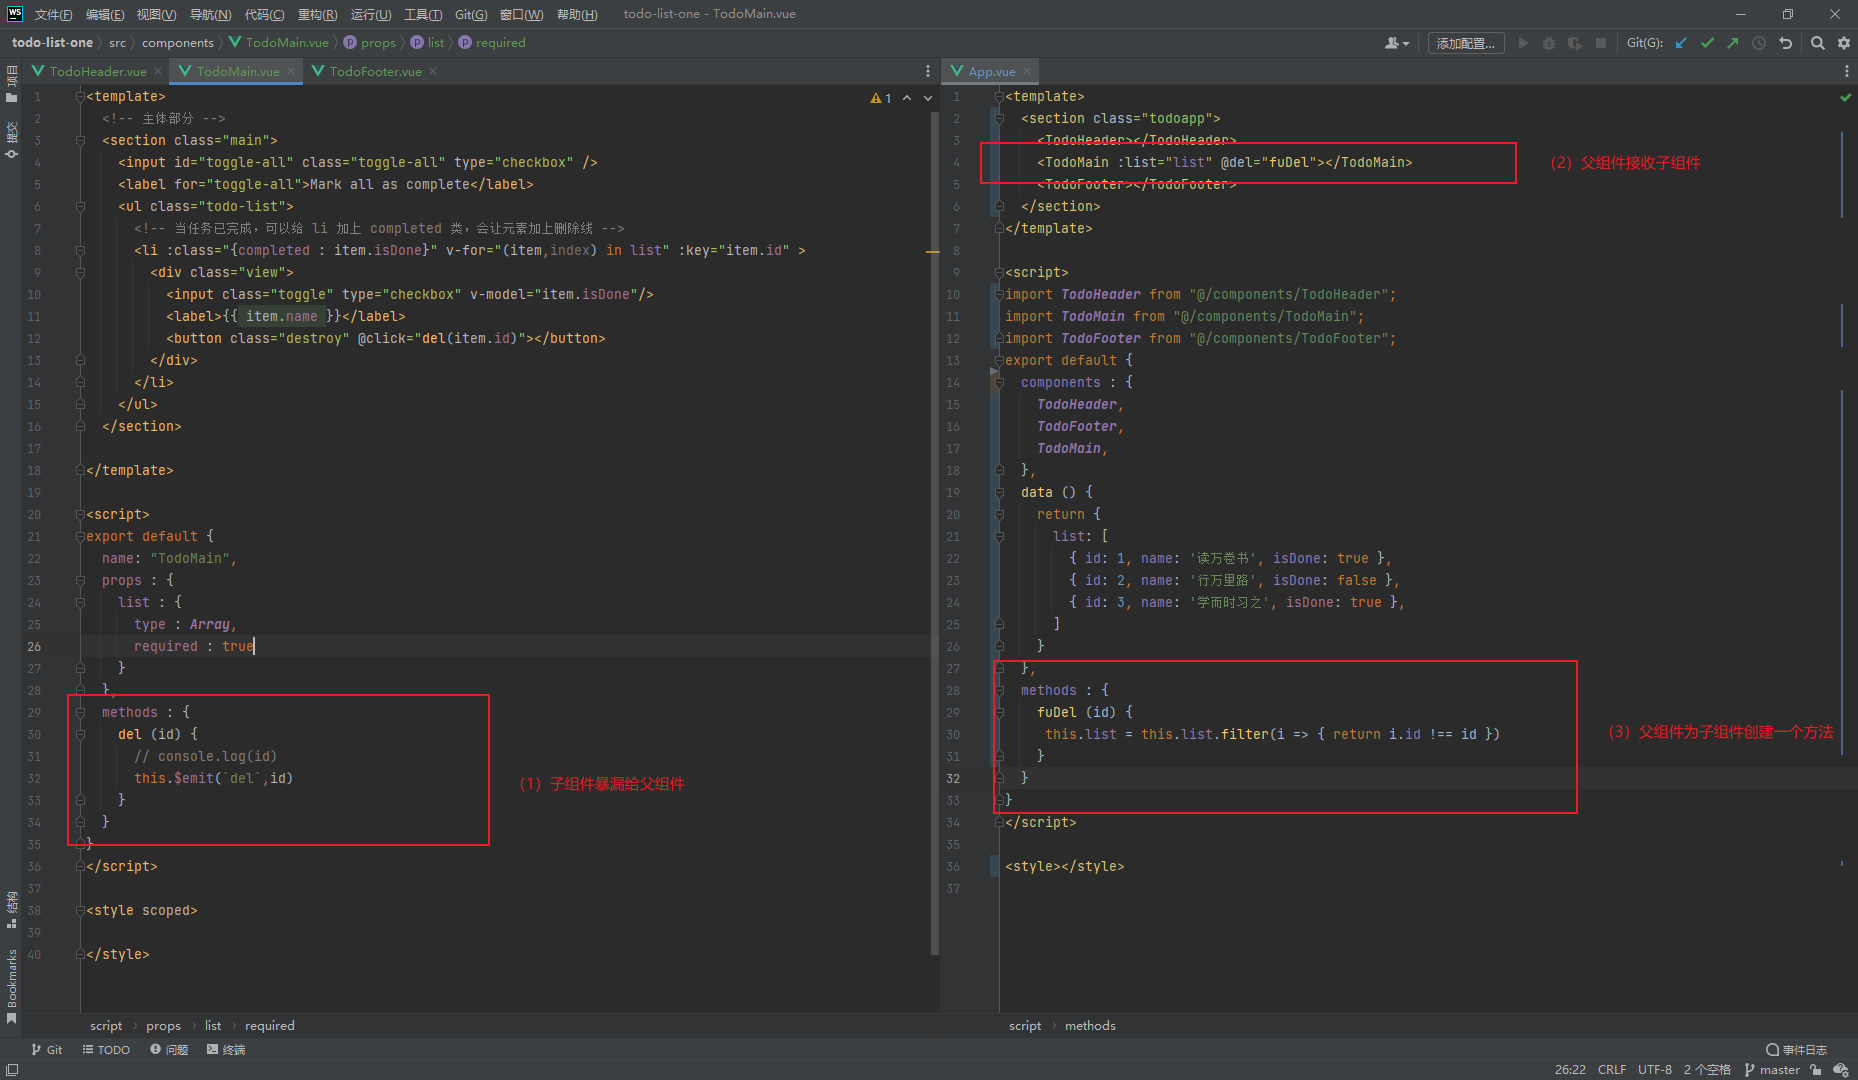Image resolution: width=1858 pixels, height=1080 pixels.
Task: Open the Git(G) menu in menu bar
Action: click(470, 14)
